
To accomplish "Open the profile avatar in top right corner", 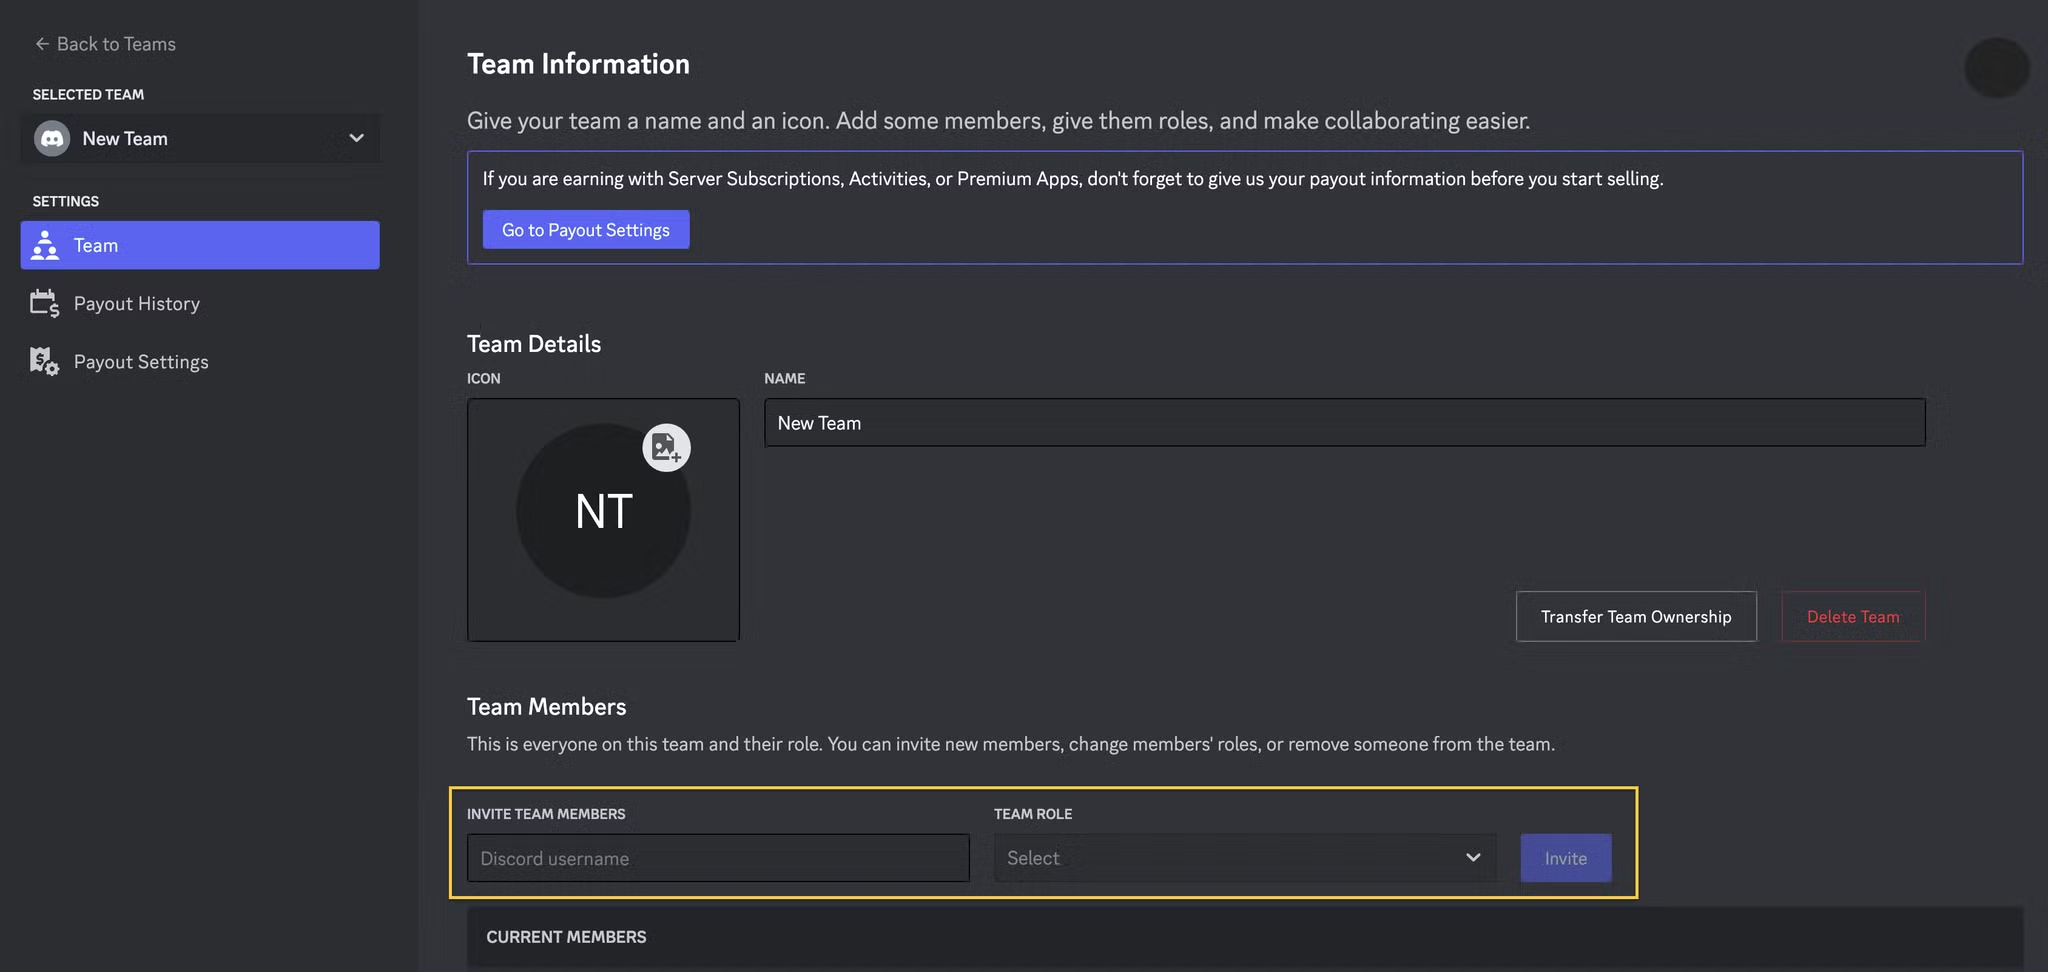I will pos(1996,67).
